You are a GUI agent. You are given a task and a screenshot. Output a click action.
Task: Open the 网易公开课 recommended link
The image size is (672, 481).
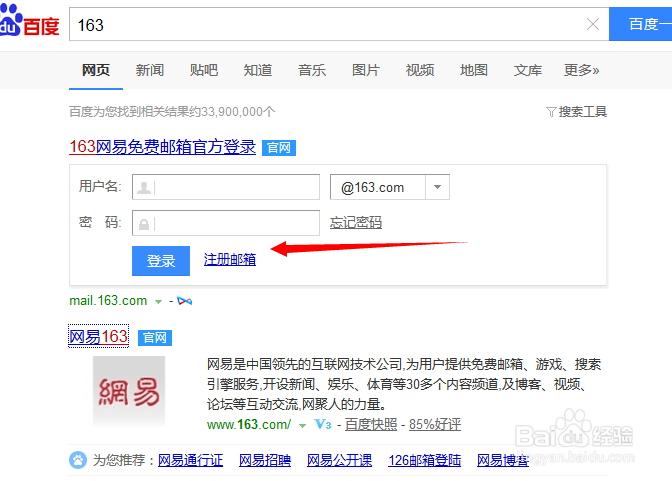click(339, 460)
